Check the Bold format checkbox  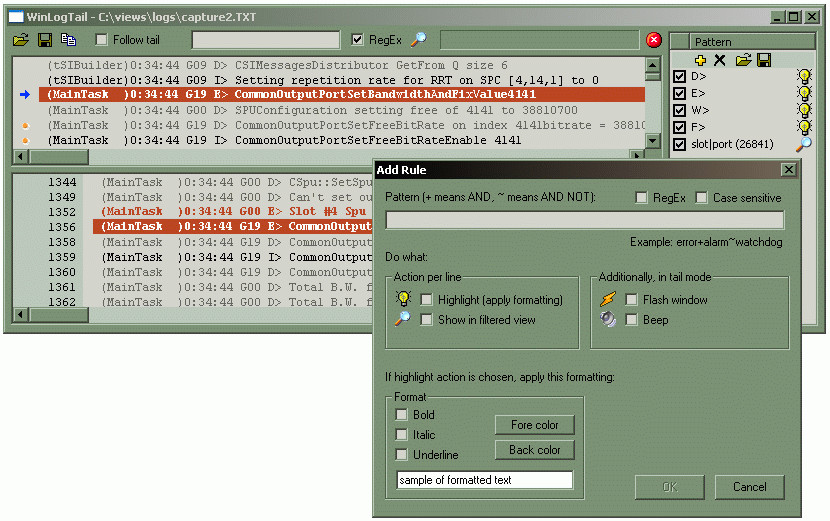point(402,415)
